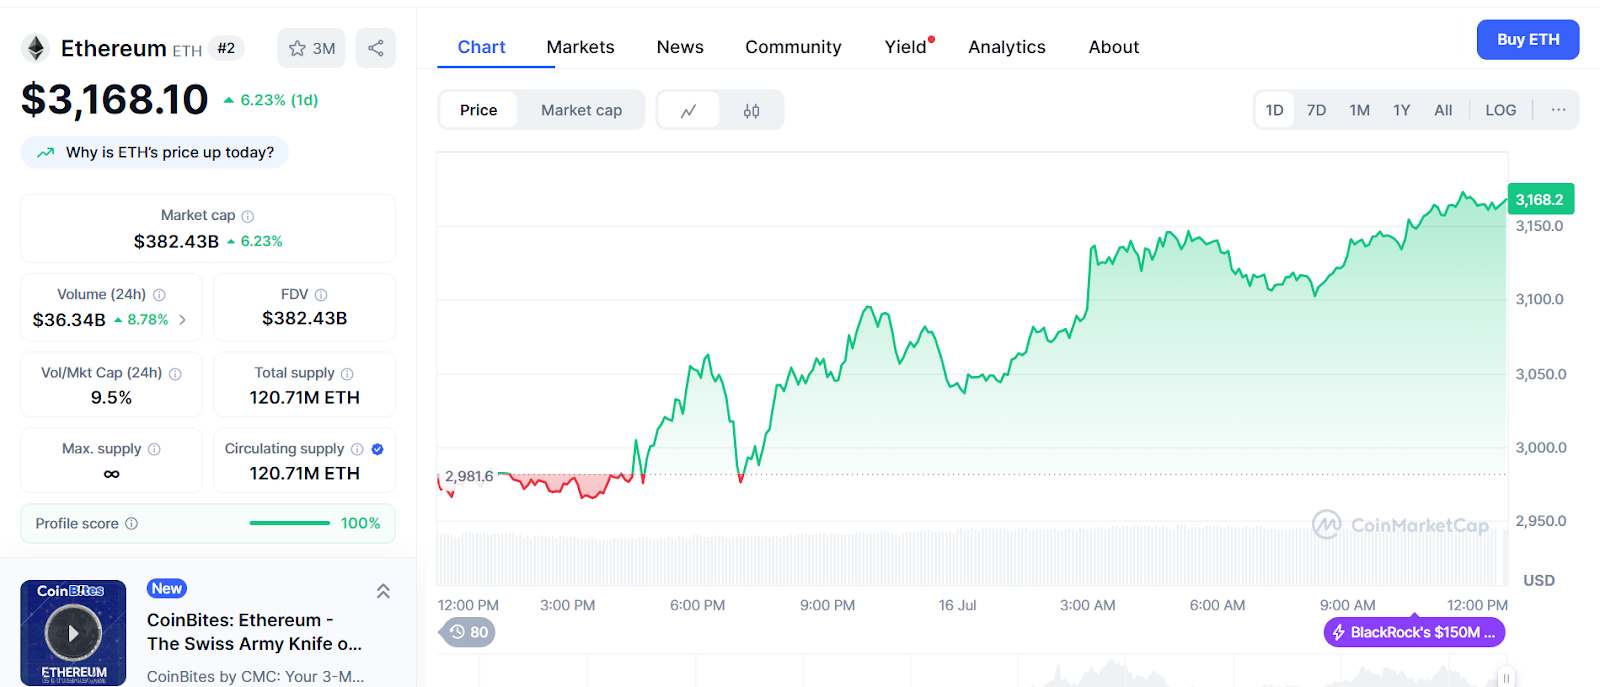The image size is (1600, 687).
Task: Select the 1Y time range
Action: click(1401, 110)
